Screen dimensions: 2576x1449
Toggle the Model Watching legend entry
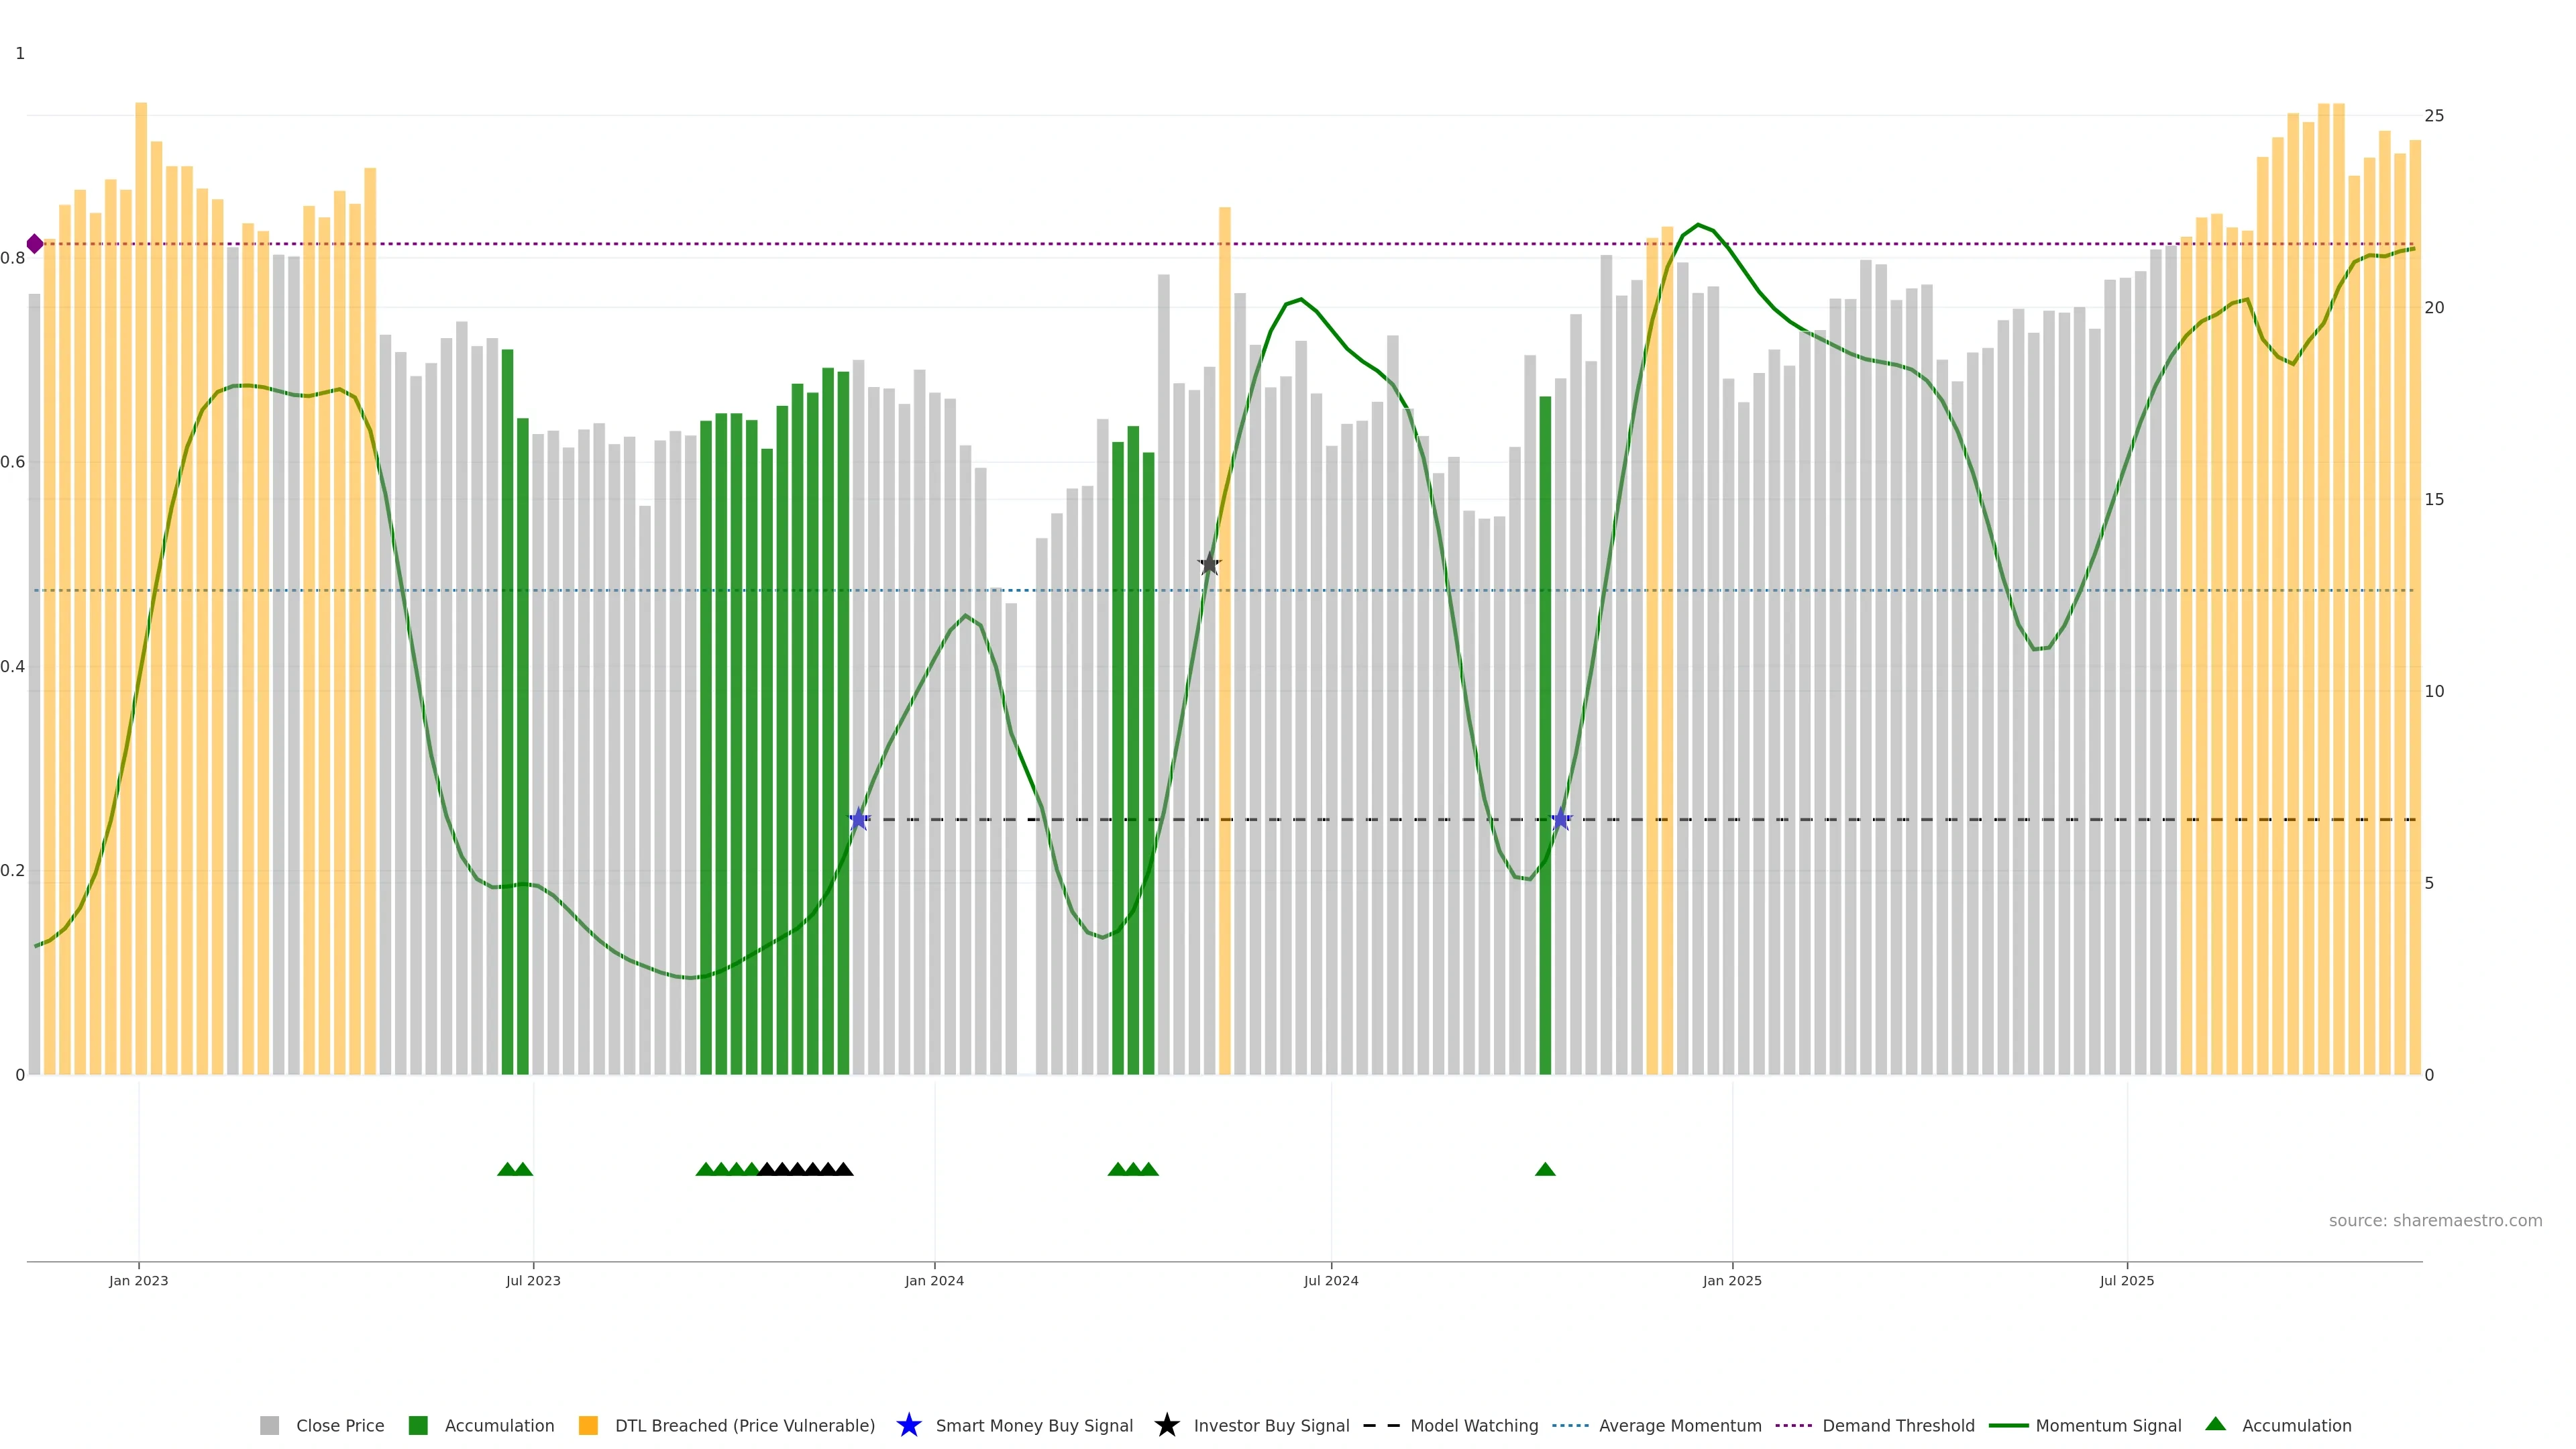[x=1474, y=1426]
